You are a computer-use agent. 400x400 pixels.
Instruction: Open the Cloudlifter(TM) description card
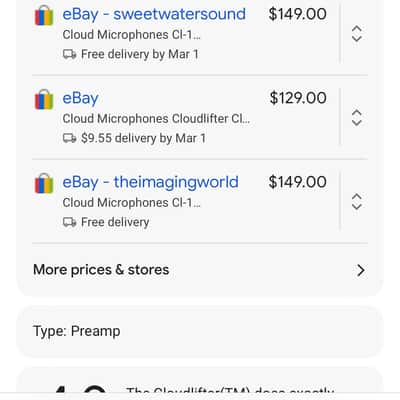200,383
